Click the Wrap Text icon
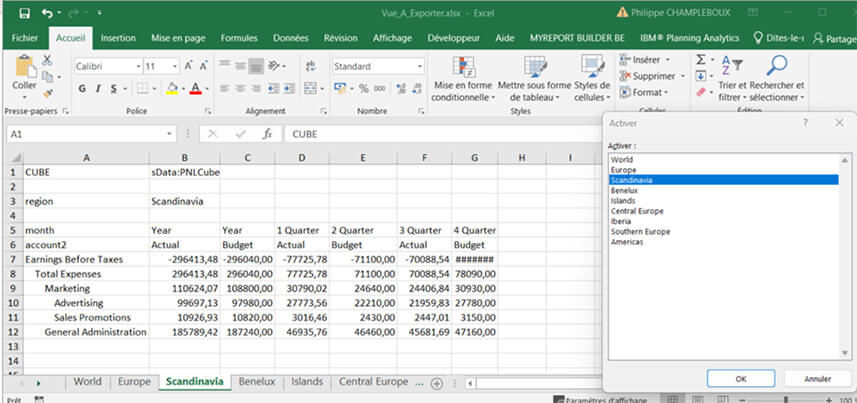 click(310, 66)
